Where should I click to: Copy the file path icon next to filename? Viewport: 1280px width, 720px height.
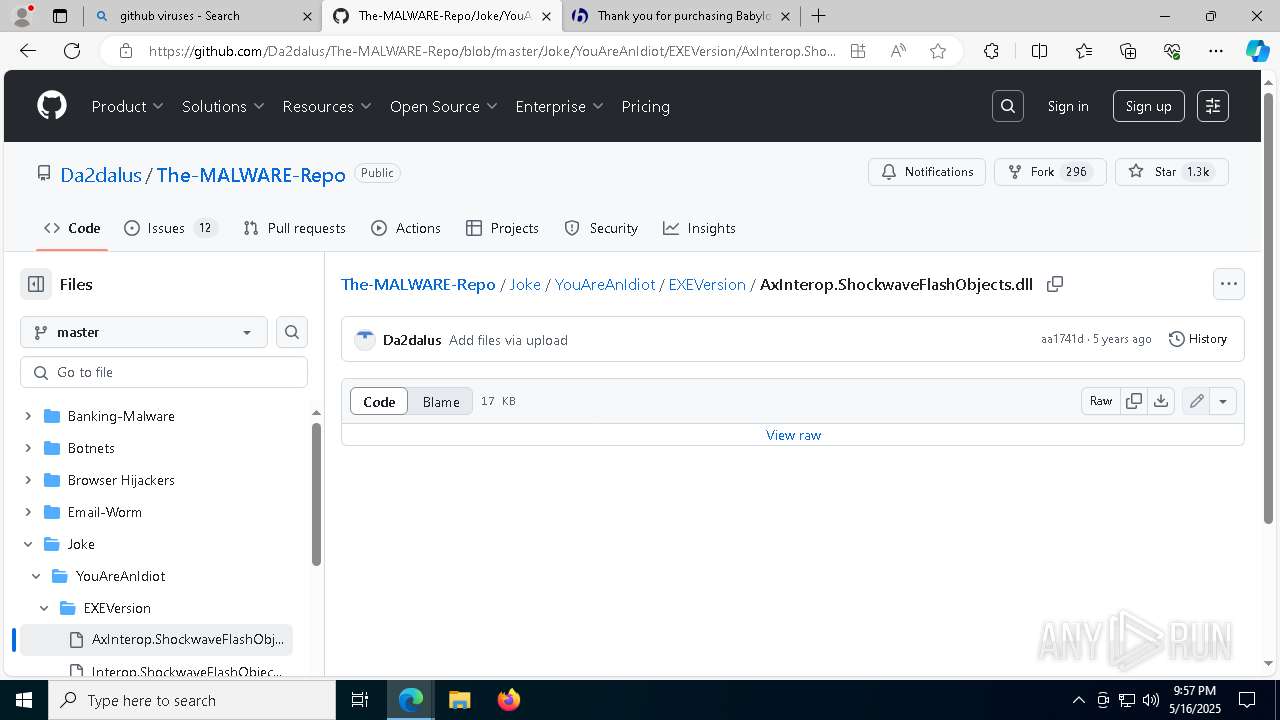click(1054, 284)
